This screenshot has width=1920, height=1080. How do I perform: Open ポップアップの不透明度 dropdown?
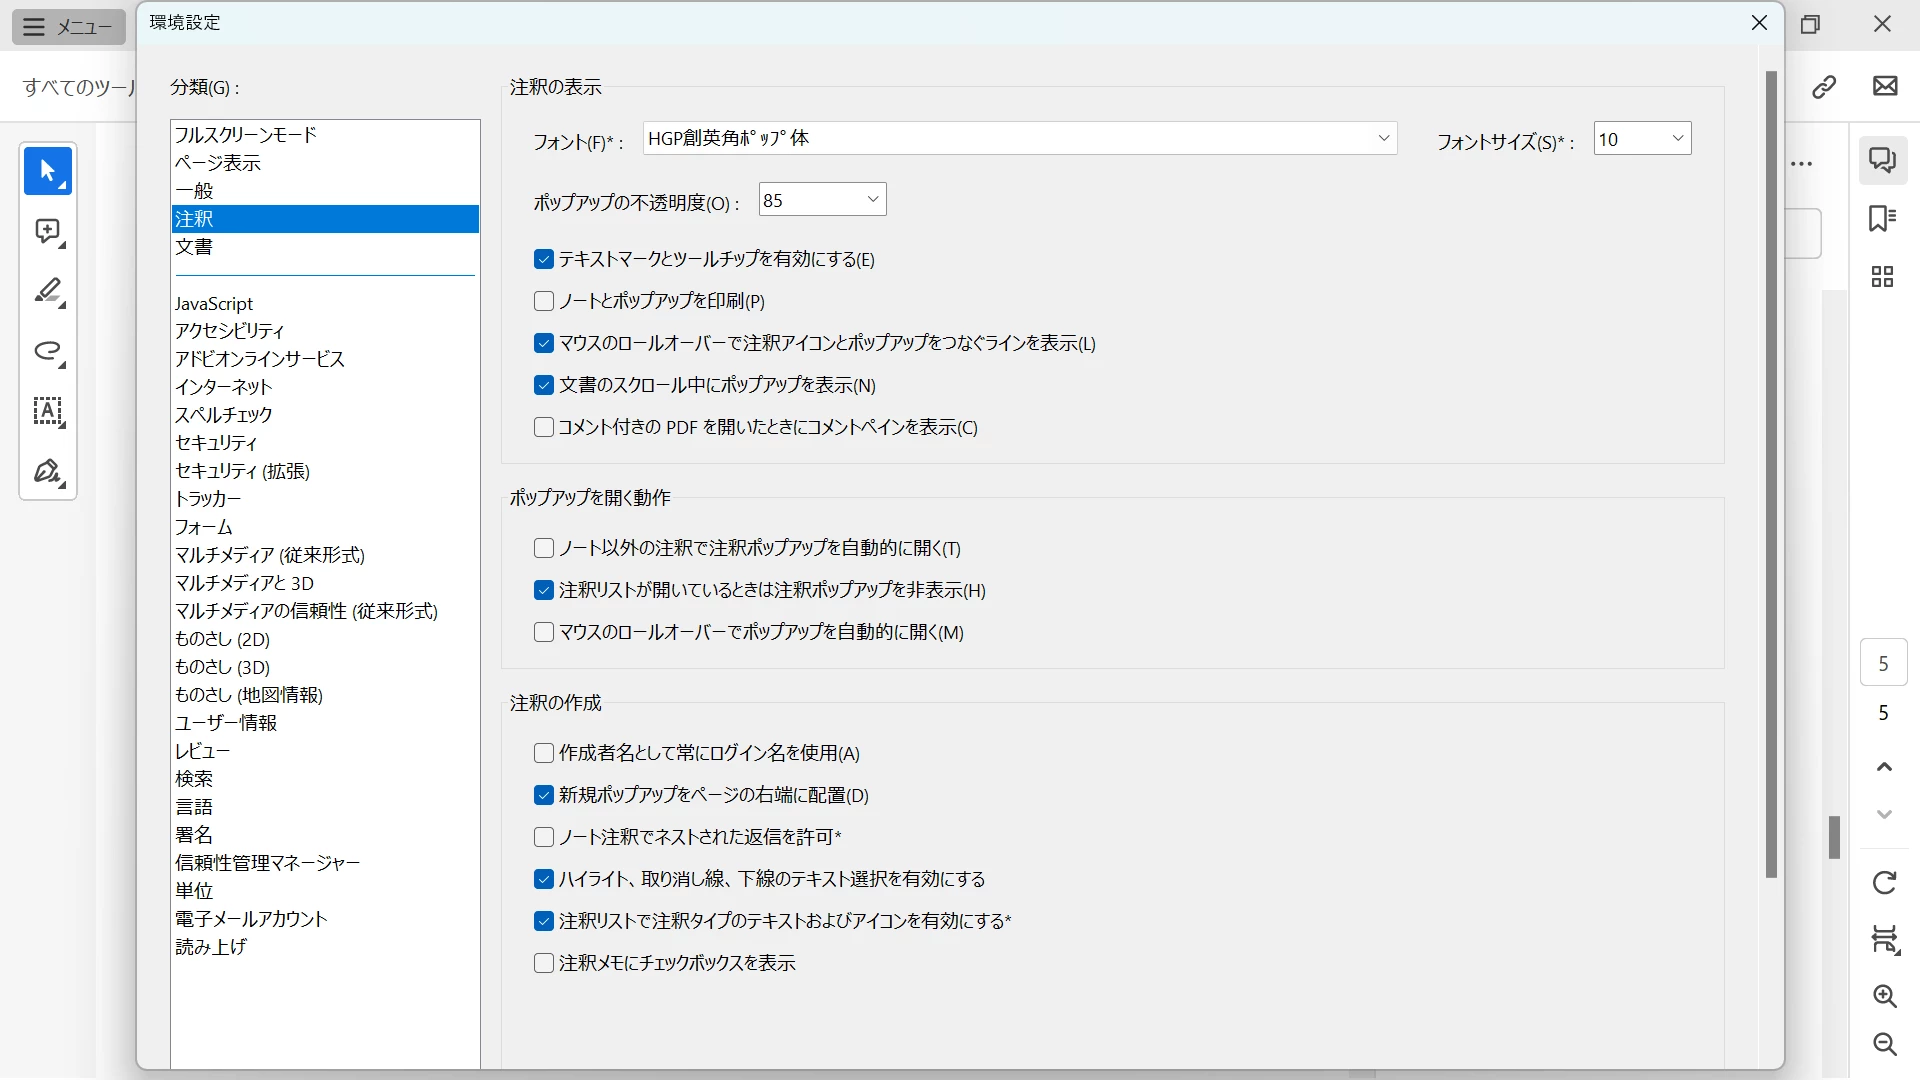(x=872, y=200)
